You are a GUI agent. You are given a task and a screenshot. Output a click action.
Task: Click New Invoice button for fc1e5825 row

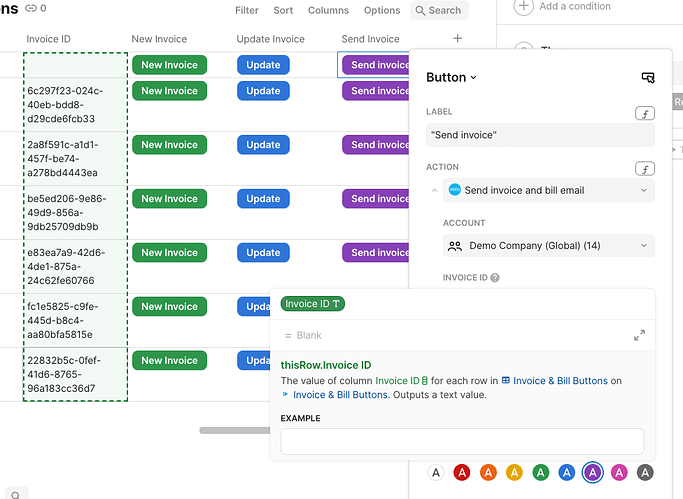point(169,307)
